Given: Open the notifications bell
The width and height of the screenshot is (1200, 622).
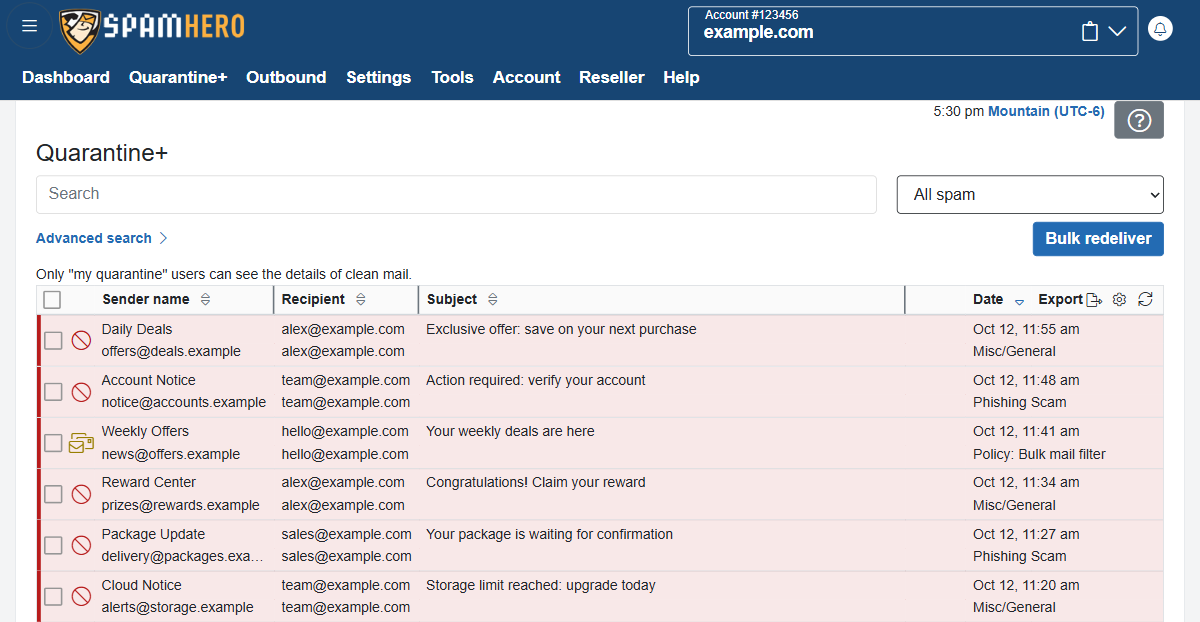Looking at the screenshot, I should [1160, 29].
